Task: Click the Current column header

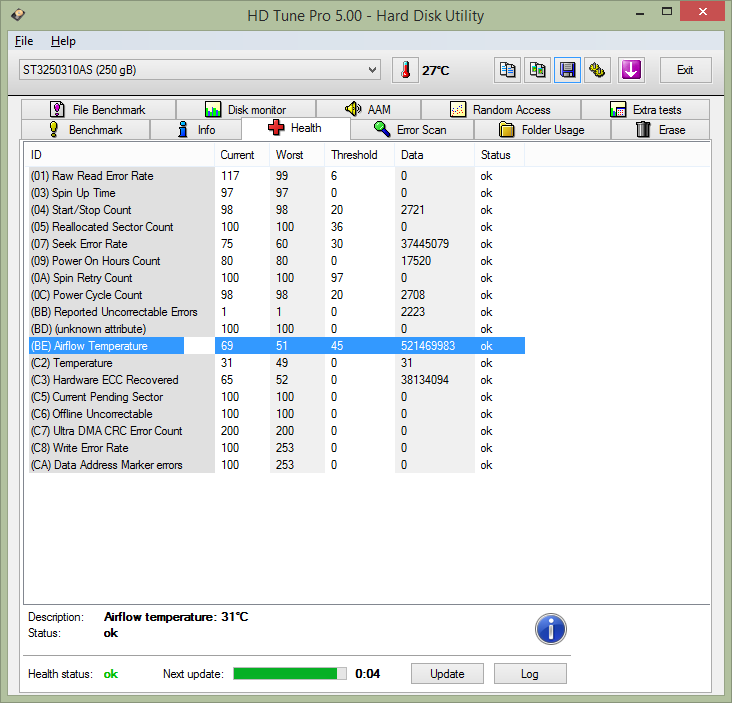Action: 242,155
